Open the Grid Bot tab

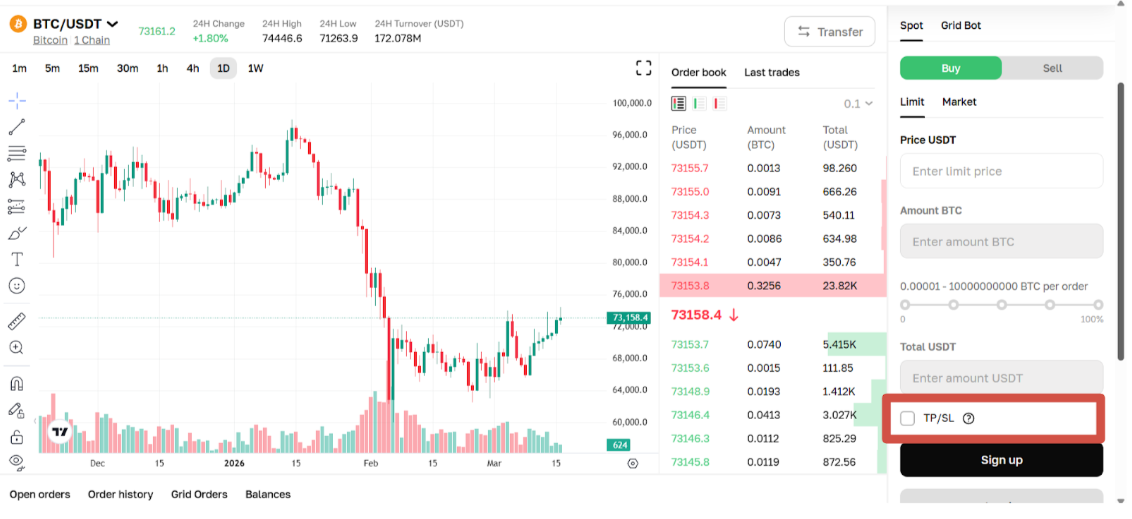(x=960, y=25)
